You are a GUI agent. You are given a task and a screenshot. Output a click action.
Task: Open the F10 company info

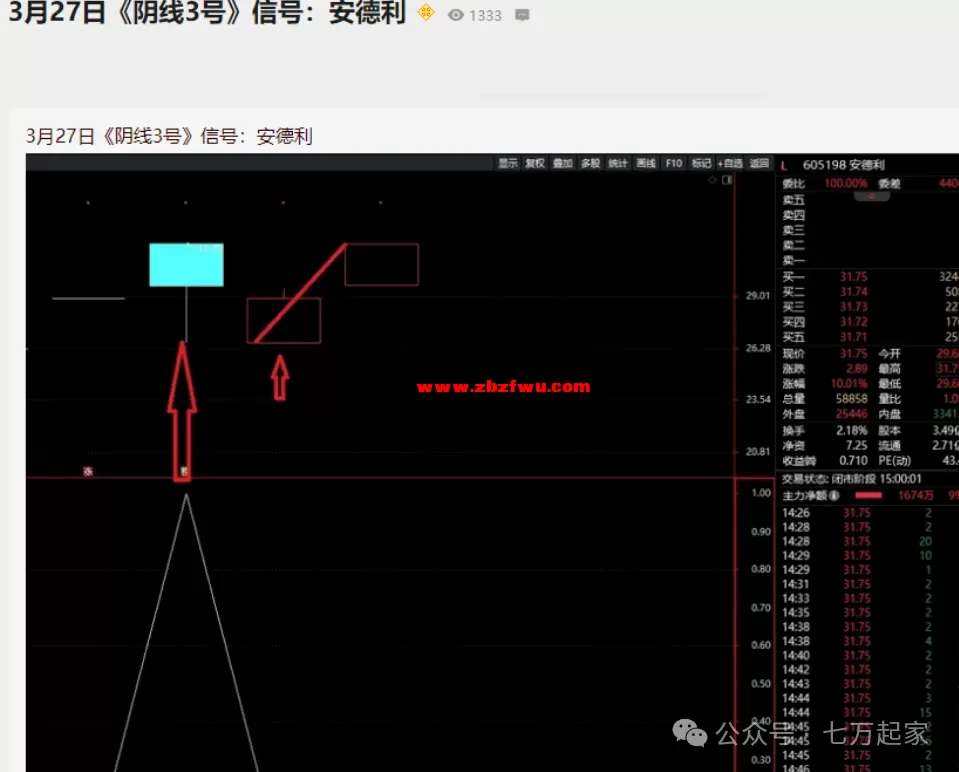click(x=673, y=163)
